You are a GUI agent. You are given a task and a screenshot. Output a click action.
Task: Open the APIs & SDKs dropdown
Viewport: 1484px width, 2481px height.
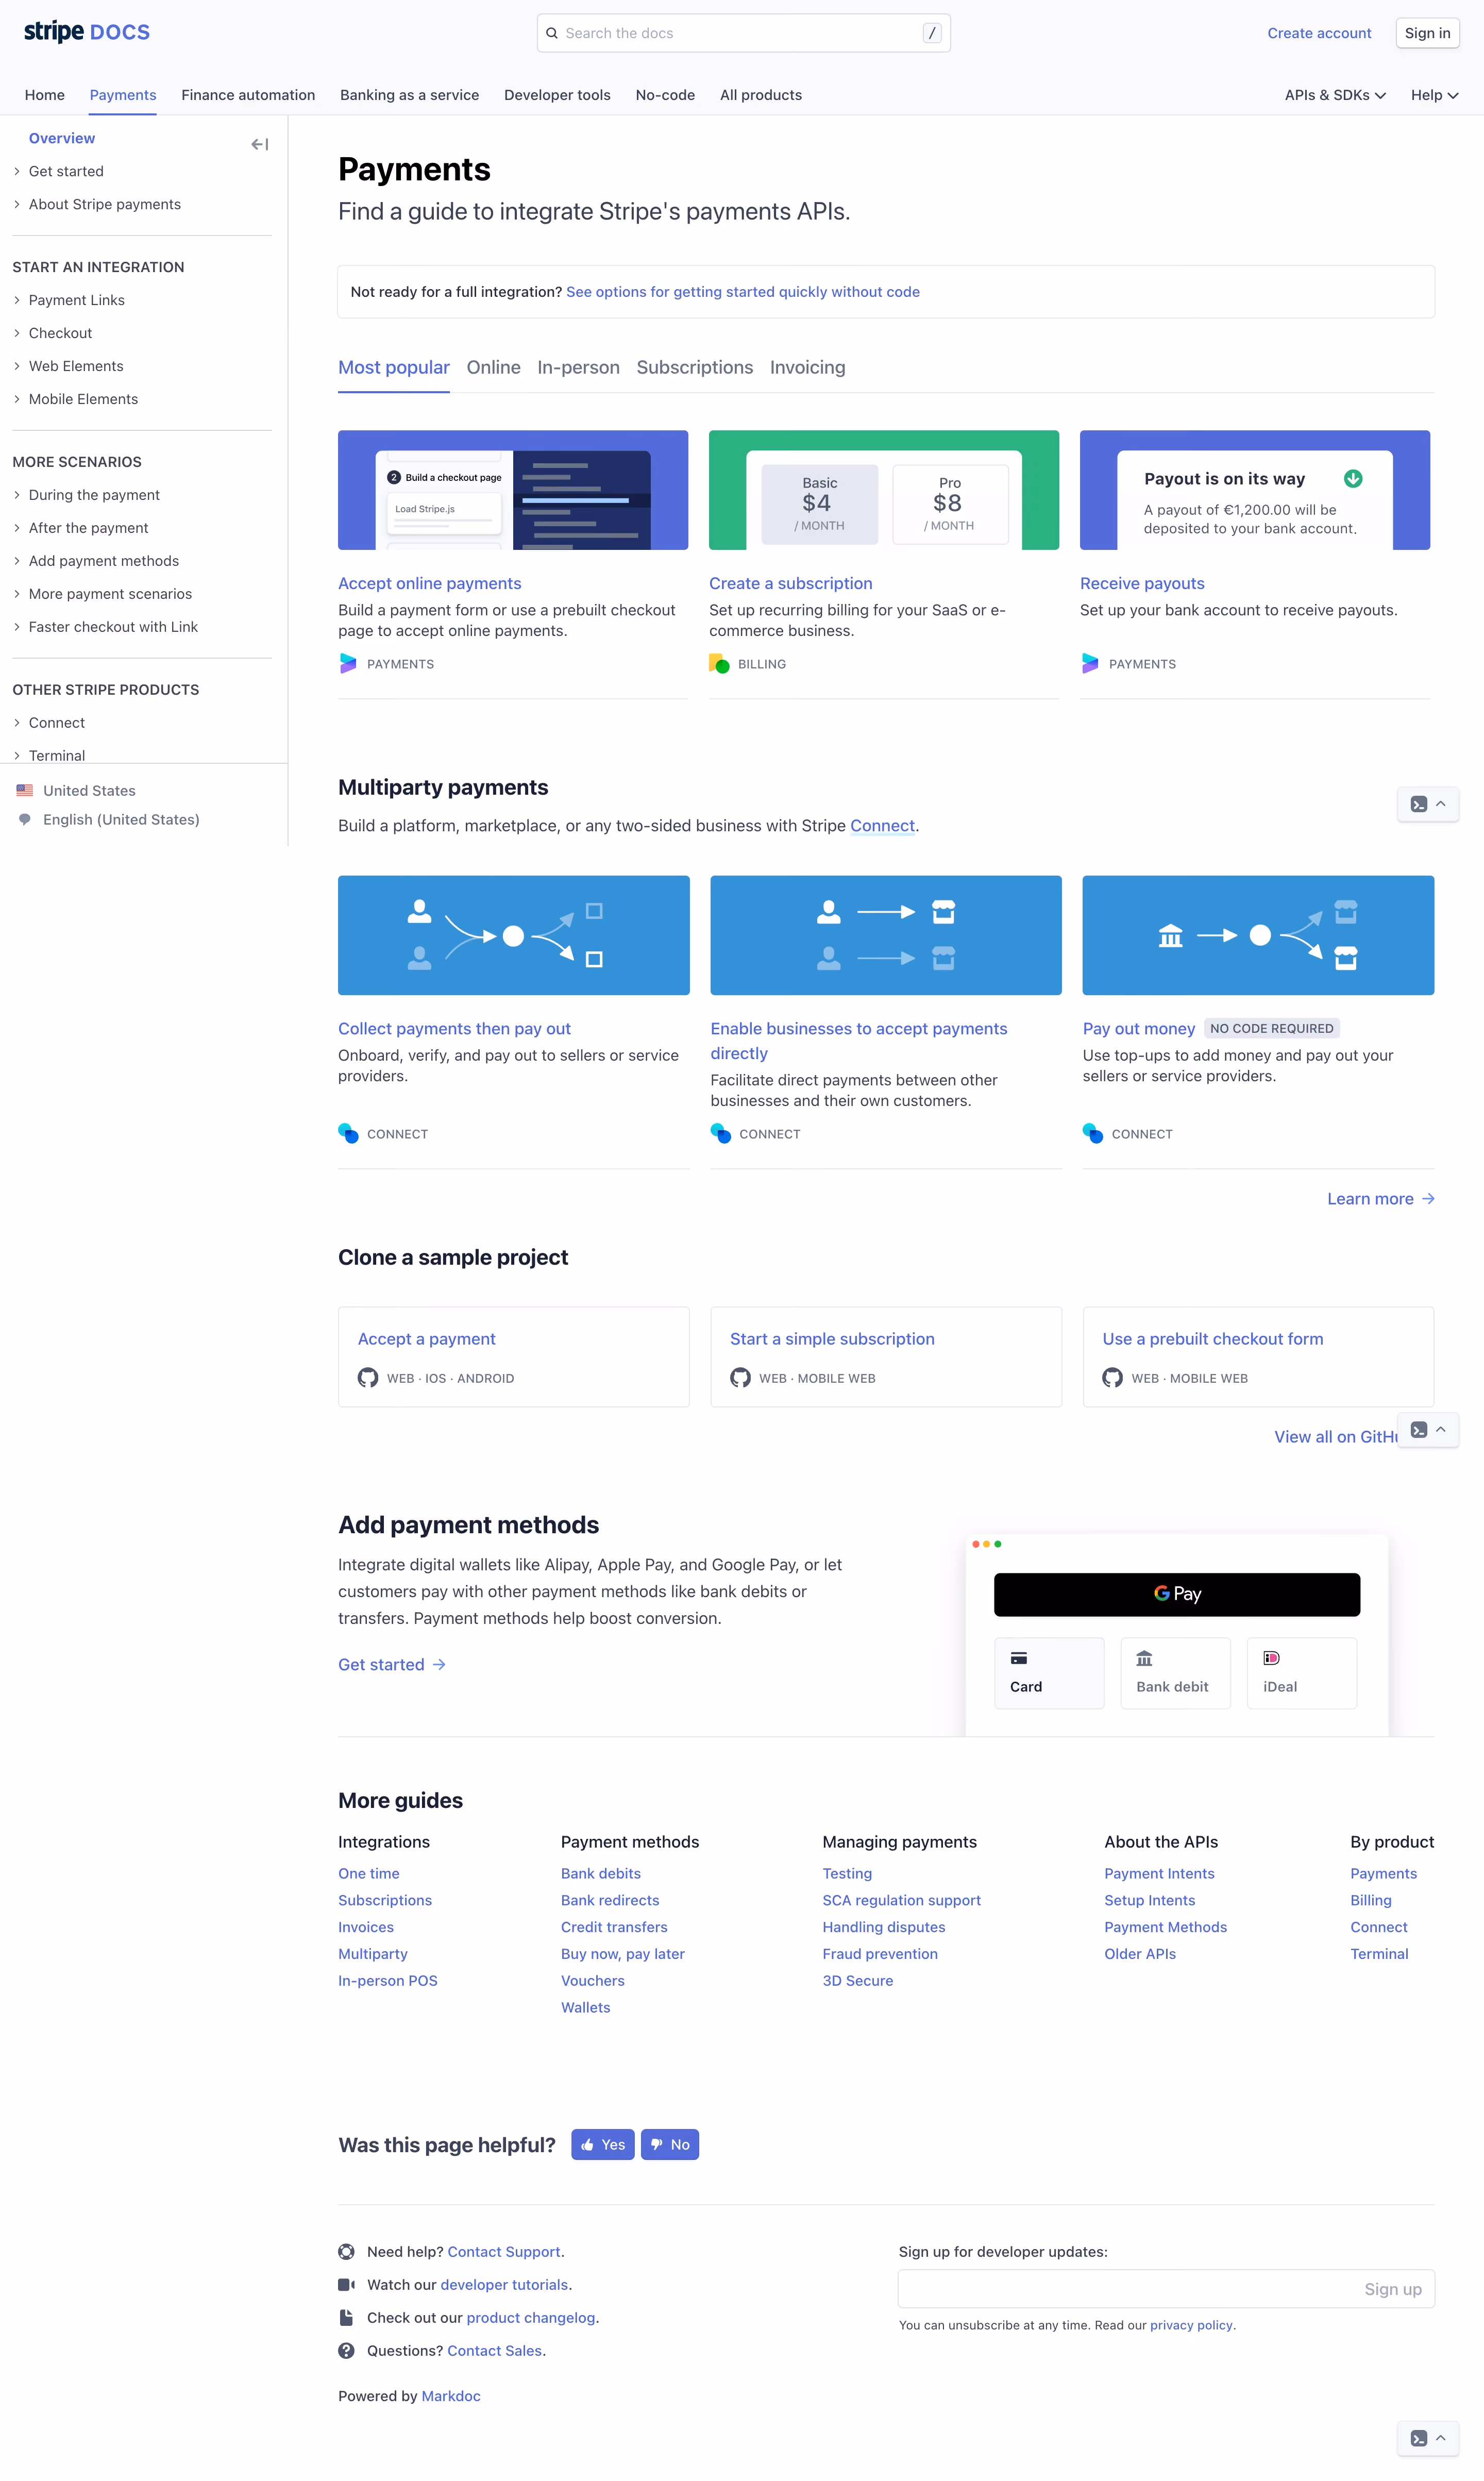coord(1335,95)
